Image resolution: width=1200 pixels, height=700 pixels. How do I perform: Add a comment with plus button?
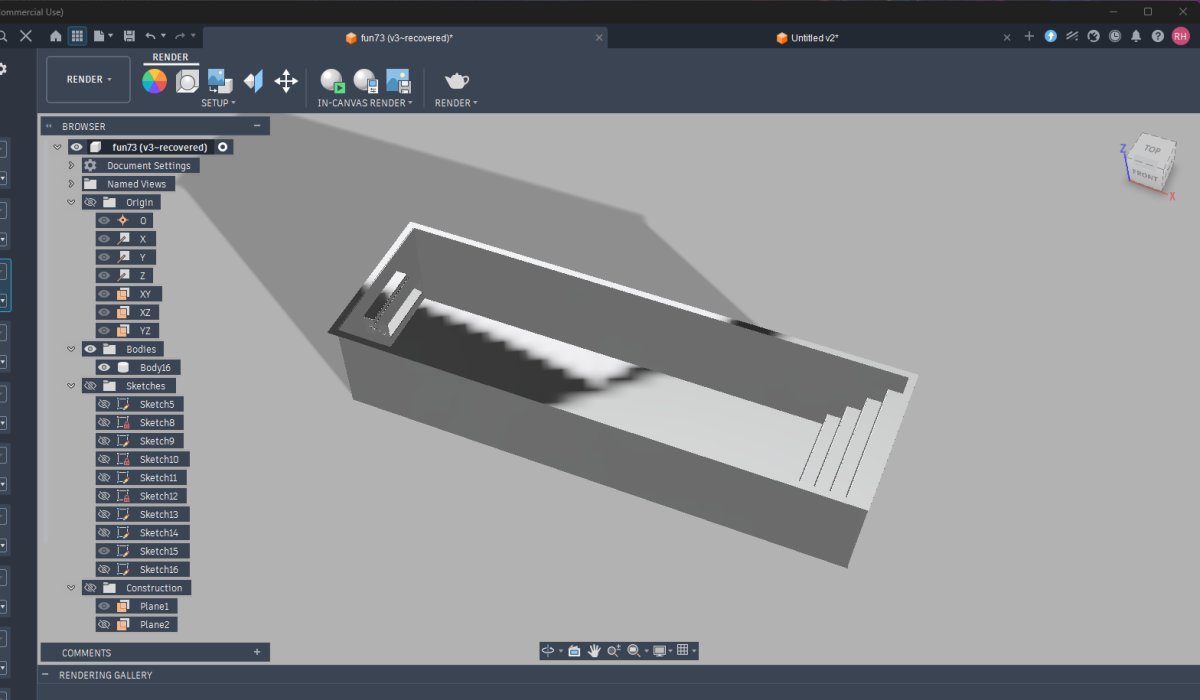point(257,652)
